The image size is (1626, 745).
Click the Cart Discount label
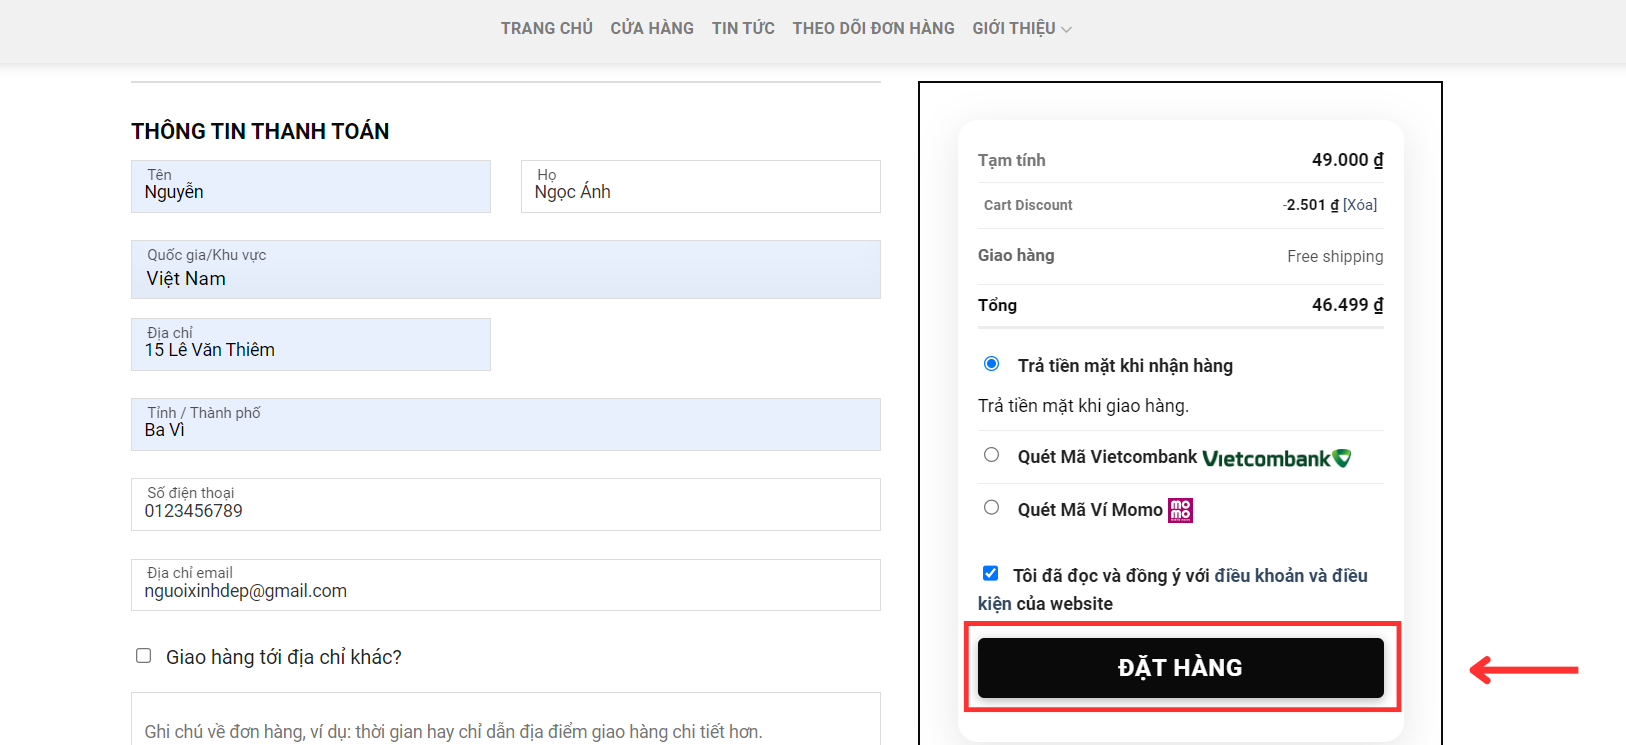tap(1028, 205)
